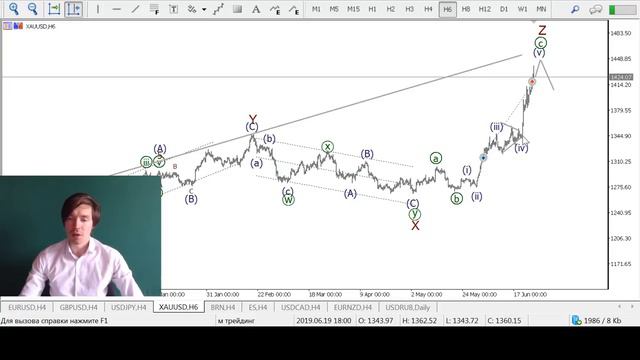Click the webcam video overlay
The image size is (640, 360).
[80, 236]
